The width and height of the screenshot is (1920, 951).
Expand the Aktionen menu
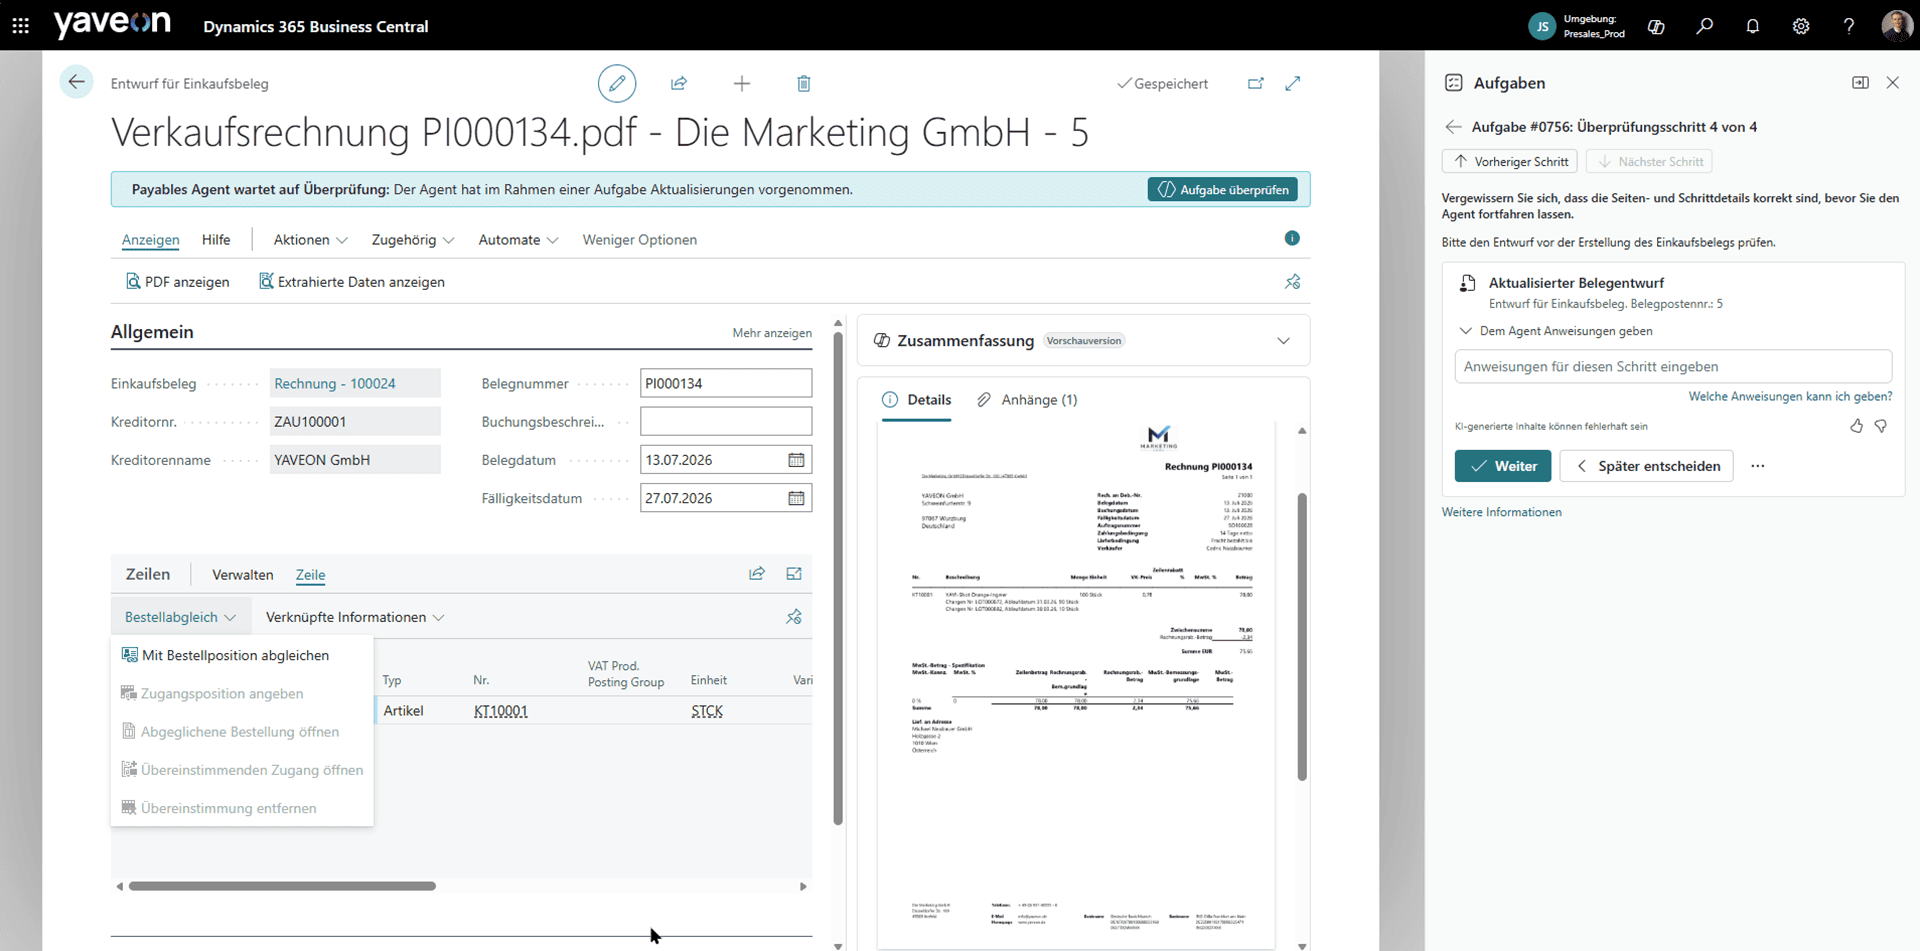pyautogui.click(x=310, y=240)
